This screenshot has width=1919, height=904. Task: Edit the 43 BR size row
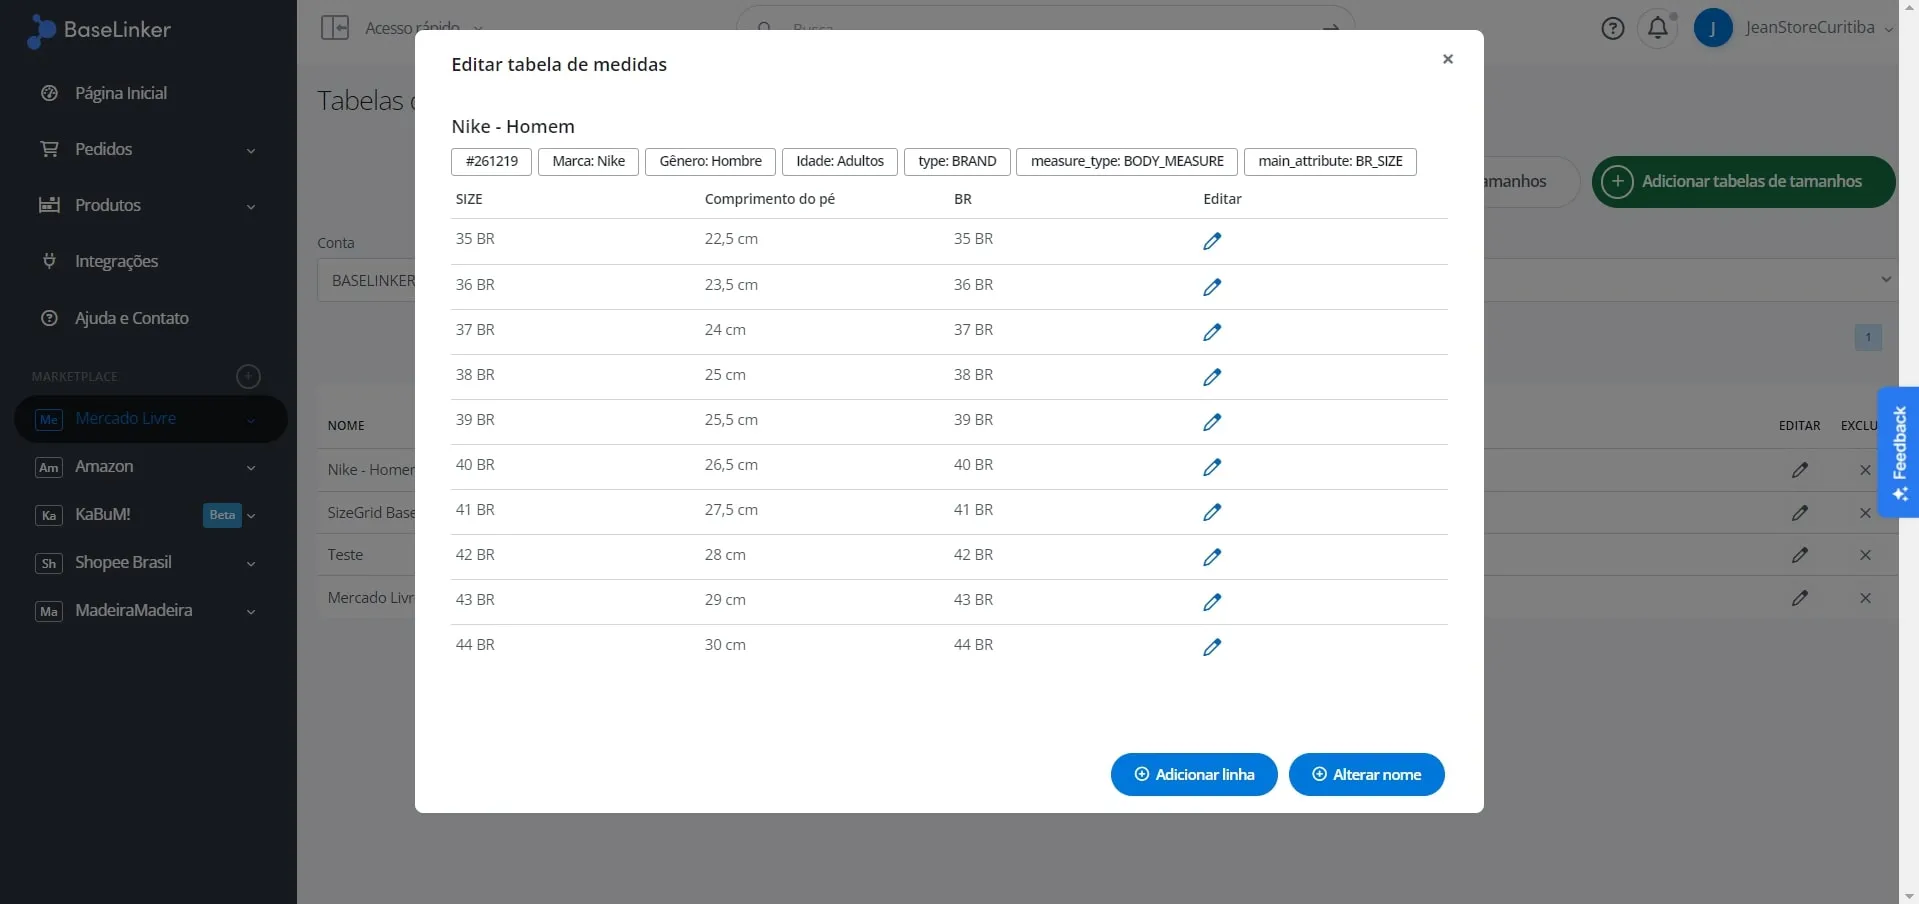pyautogui.click(x=1212, y=602)
